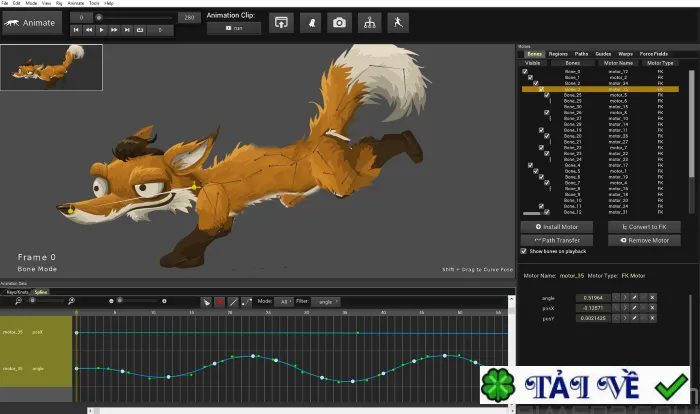
Task: Click the X icon in posY row
Action: pyautogui.click(x=652, y=318)
